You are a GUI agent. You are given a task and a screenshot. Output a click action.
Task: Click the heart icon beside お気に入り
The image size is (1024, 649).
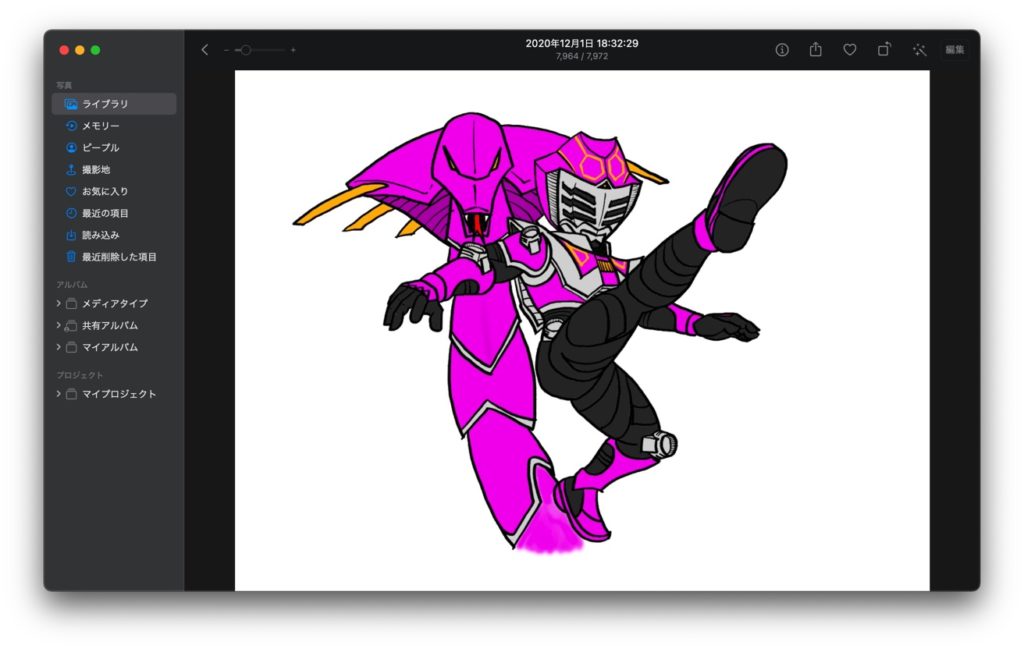click(x=71, y=191)
